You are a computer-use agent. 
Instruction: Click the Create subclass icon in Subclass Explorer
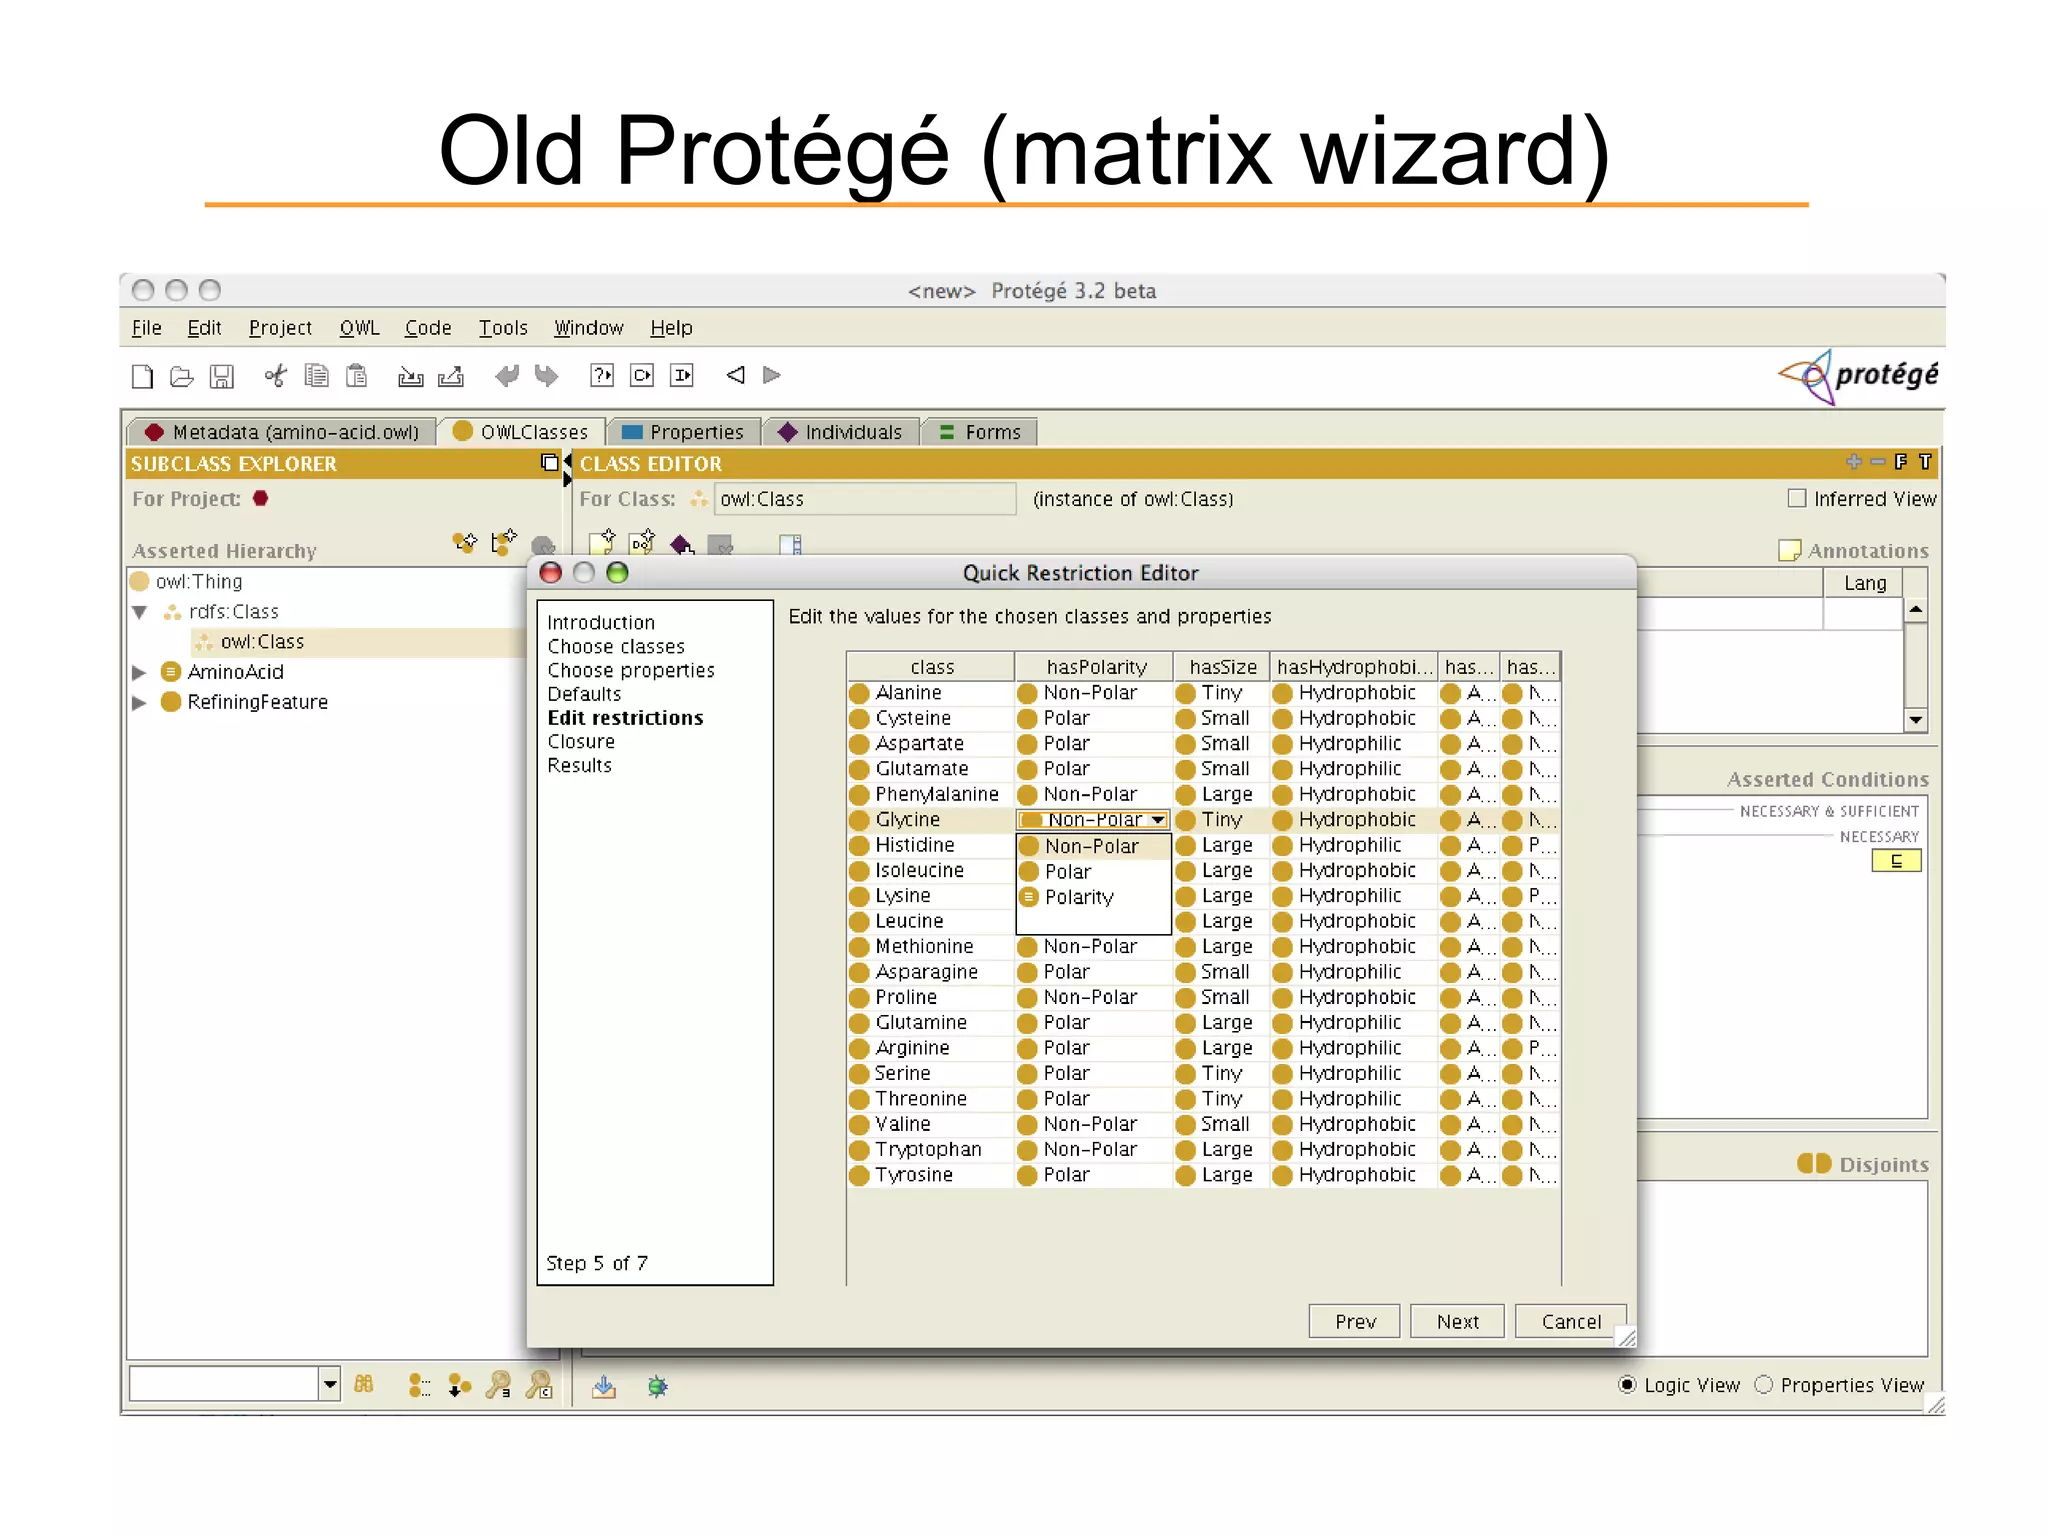click(x=465, y=542)
